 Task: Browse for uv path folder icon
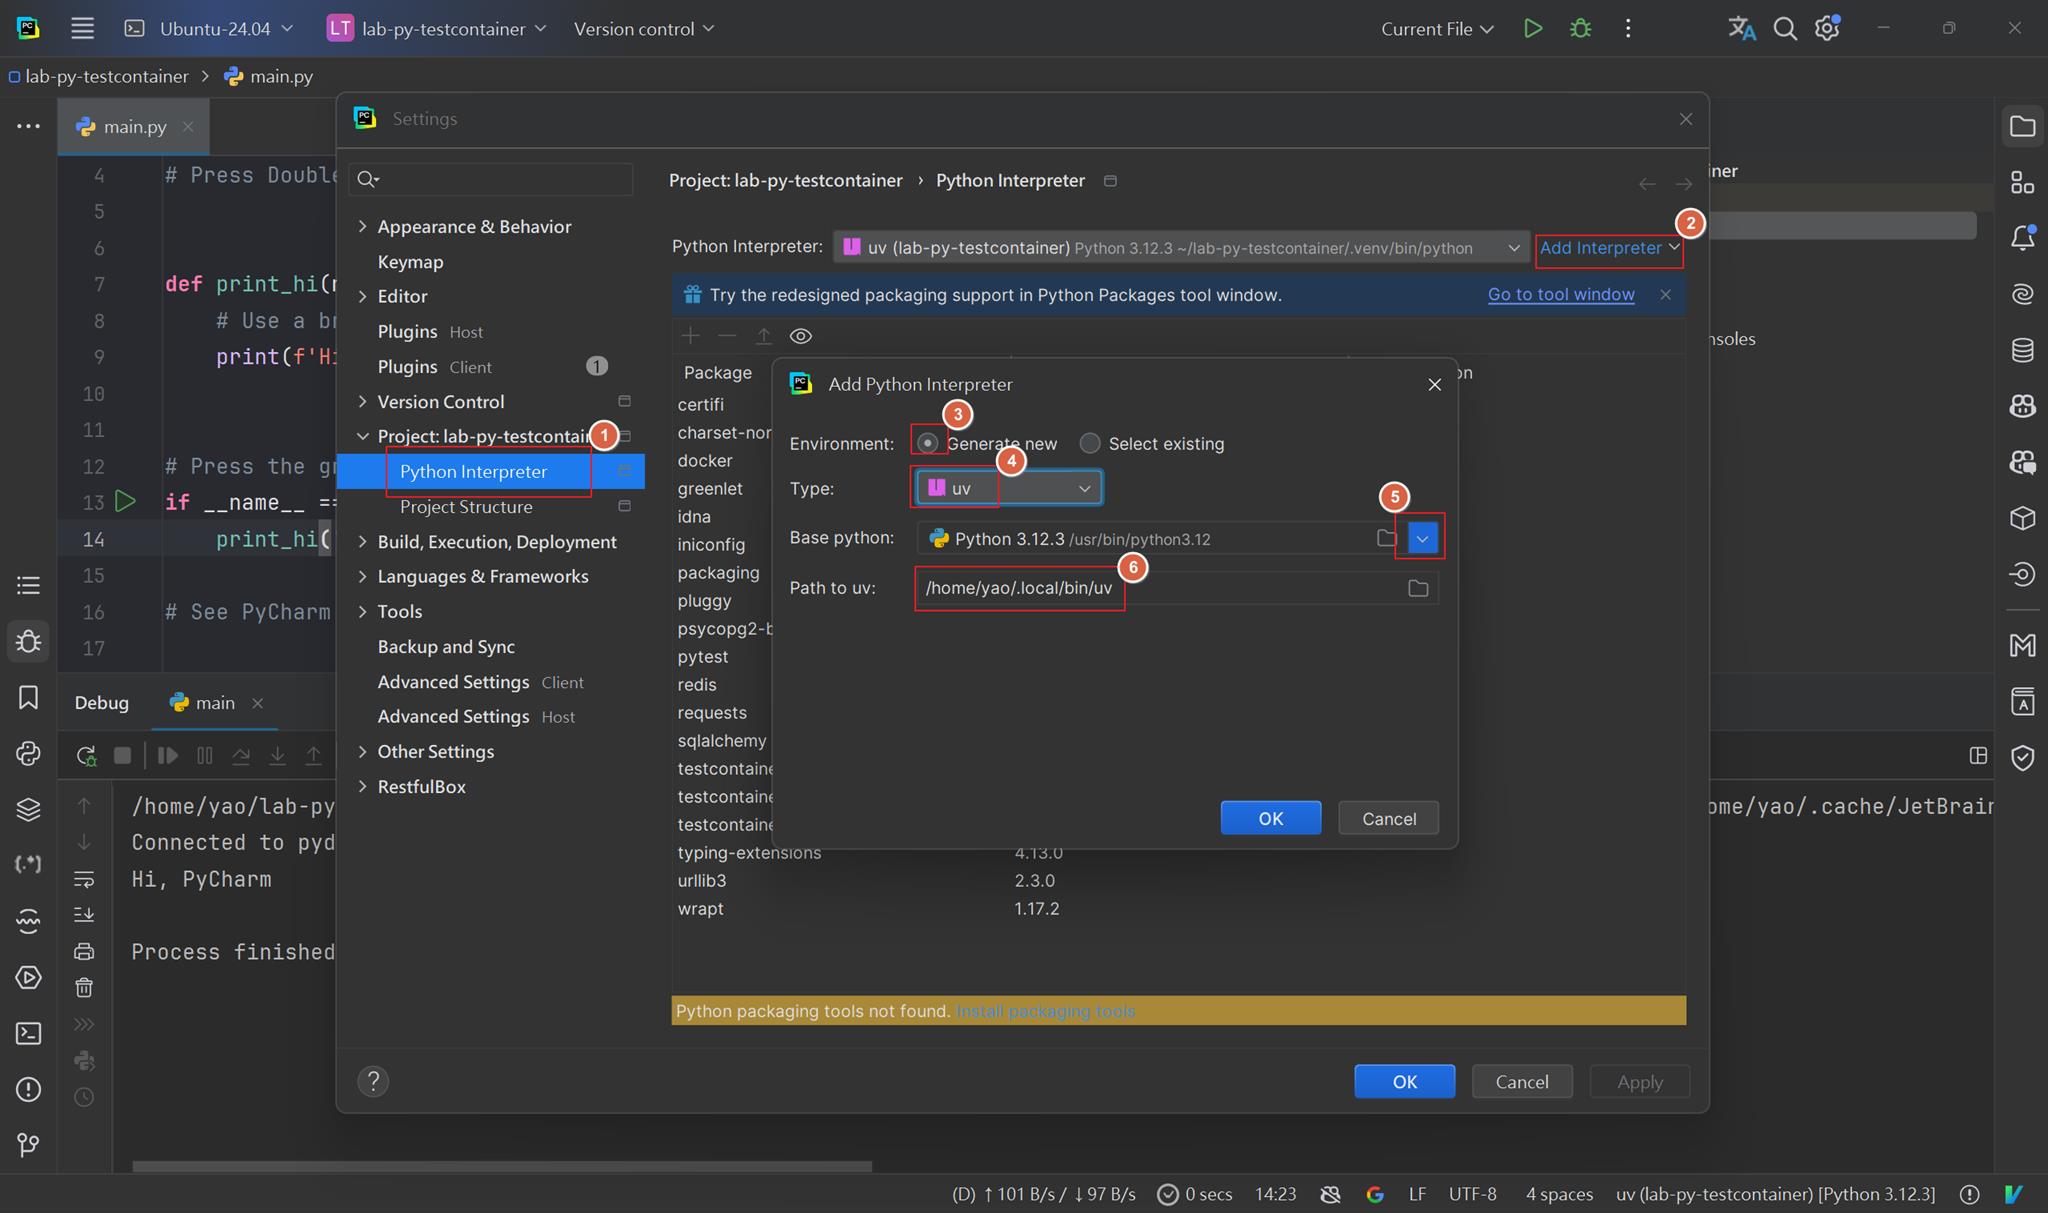1418,588
